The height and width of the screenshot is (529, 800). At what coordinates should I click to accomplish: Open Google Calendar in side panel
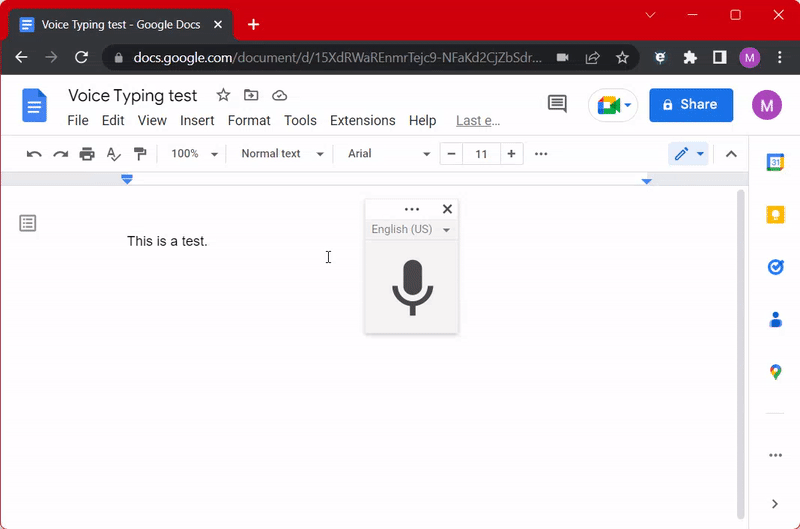coord(775,162)
